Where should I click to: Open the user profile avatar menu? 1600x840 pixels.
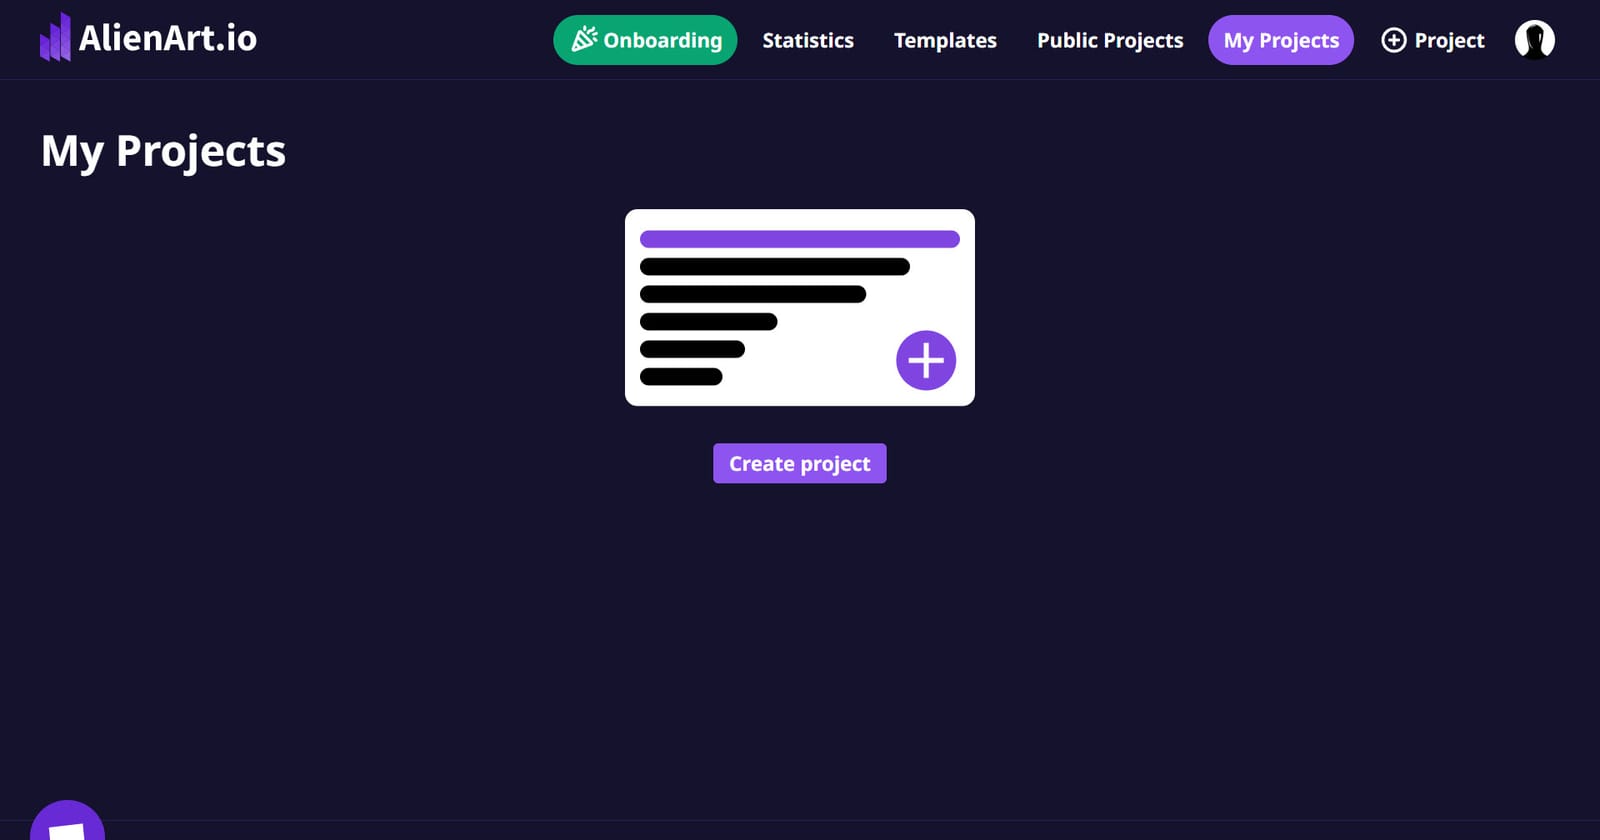tap(1534, 40)
